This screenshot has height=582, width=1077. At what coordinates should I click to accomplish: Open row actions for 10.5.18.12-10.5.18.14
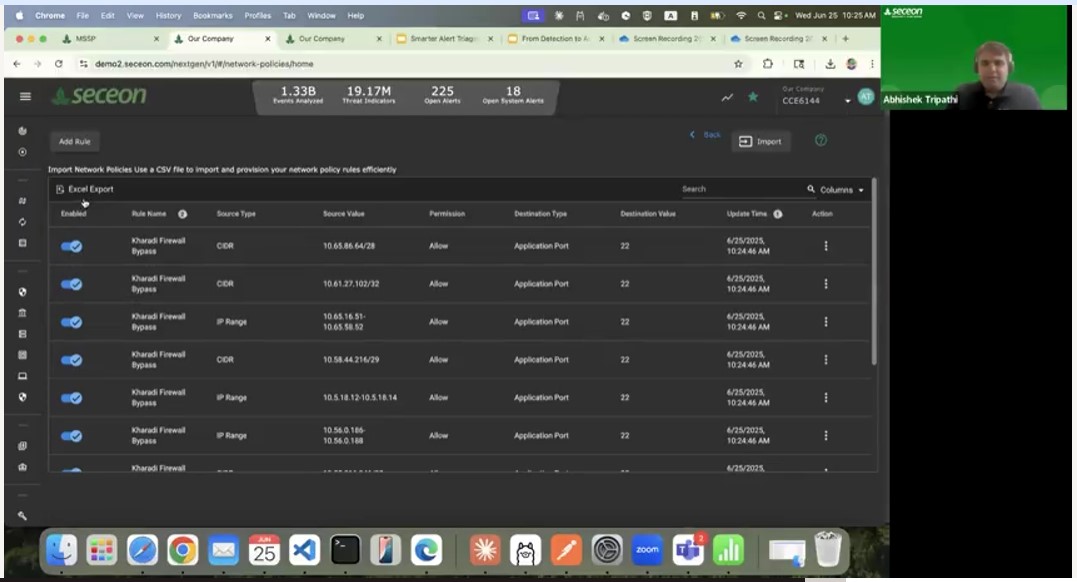[x=826, y=397]
